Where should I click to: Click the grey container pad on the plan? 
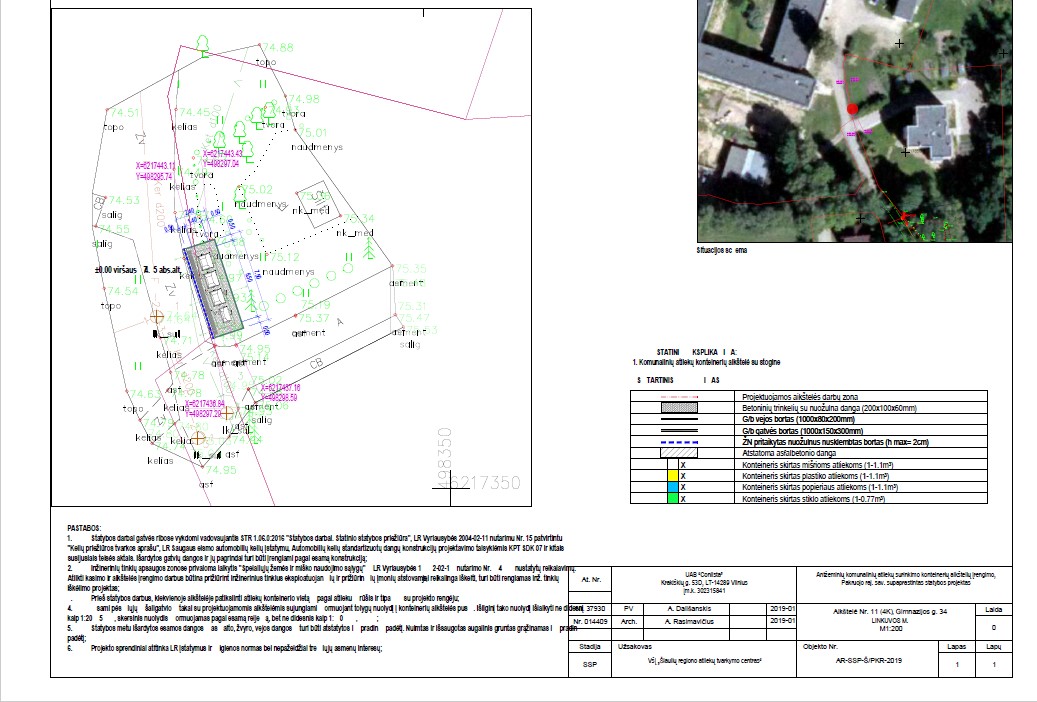pyautogui.click(x=213, y=290)
